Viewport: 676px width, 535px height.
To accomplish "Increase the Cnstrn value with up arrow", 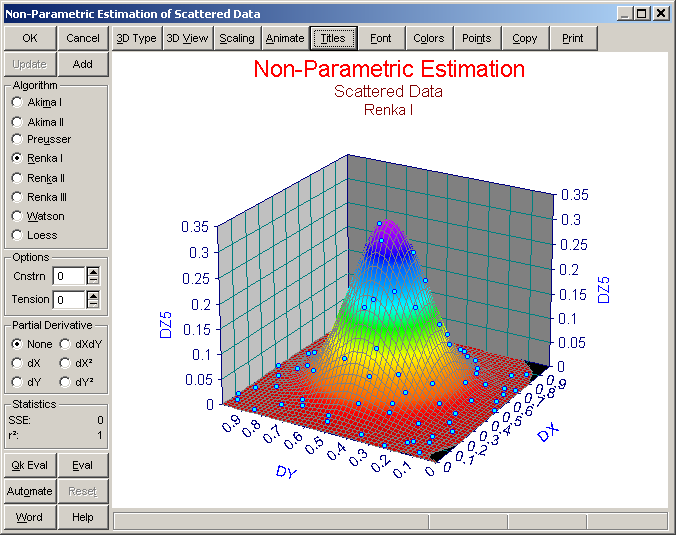I will tap(93, 272).
